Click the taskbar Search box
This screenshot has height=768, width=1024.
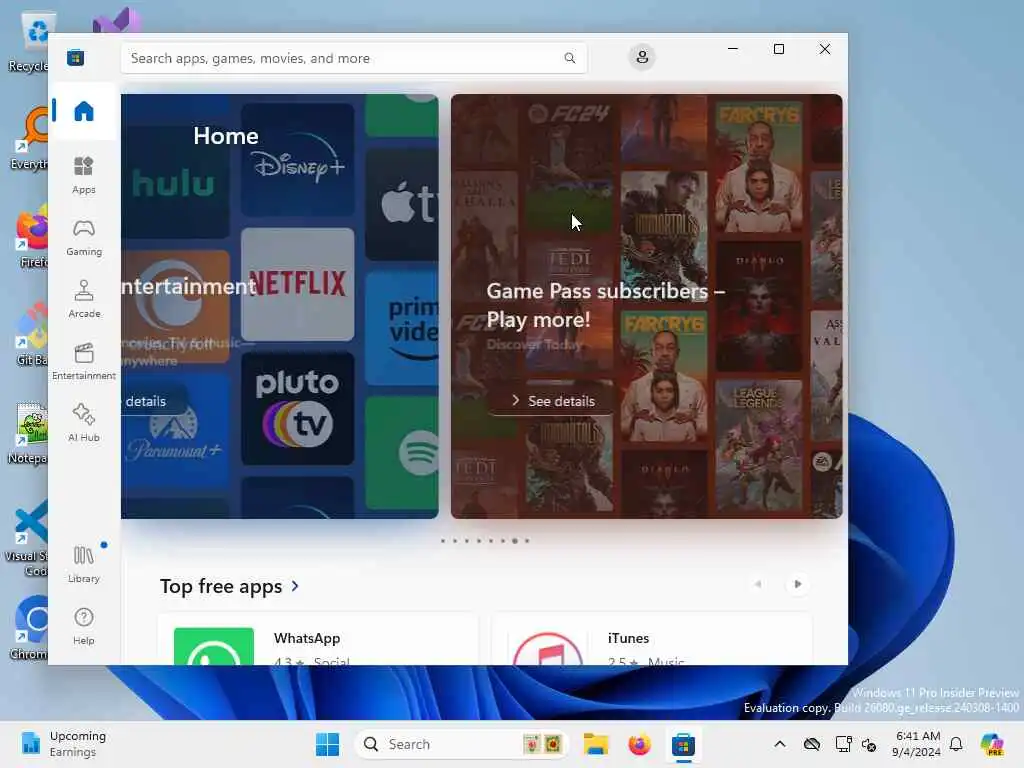pyautogui.click(x=460, y=744)
